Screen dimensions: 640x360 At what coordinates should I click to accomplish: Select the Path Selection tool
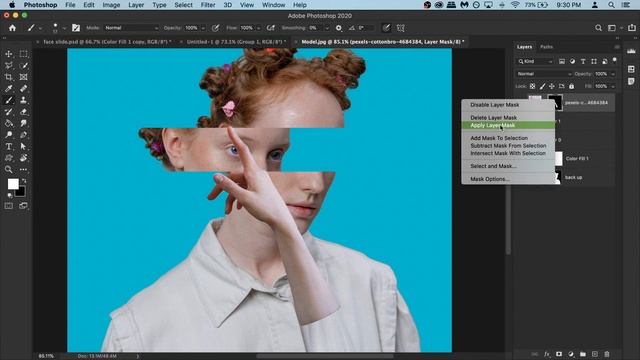(24, 146)
